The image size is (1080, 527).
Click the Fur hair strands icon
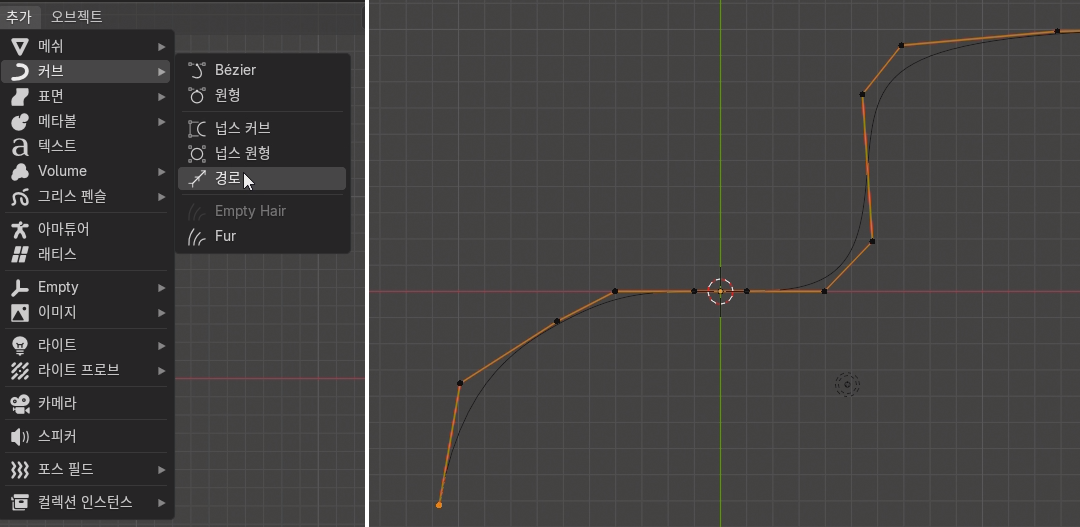[197, 237]
